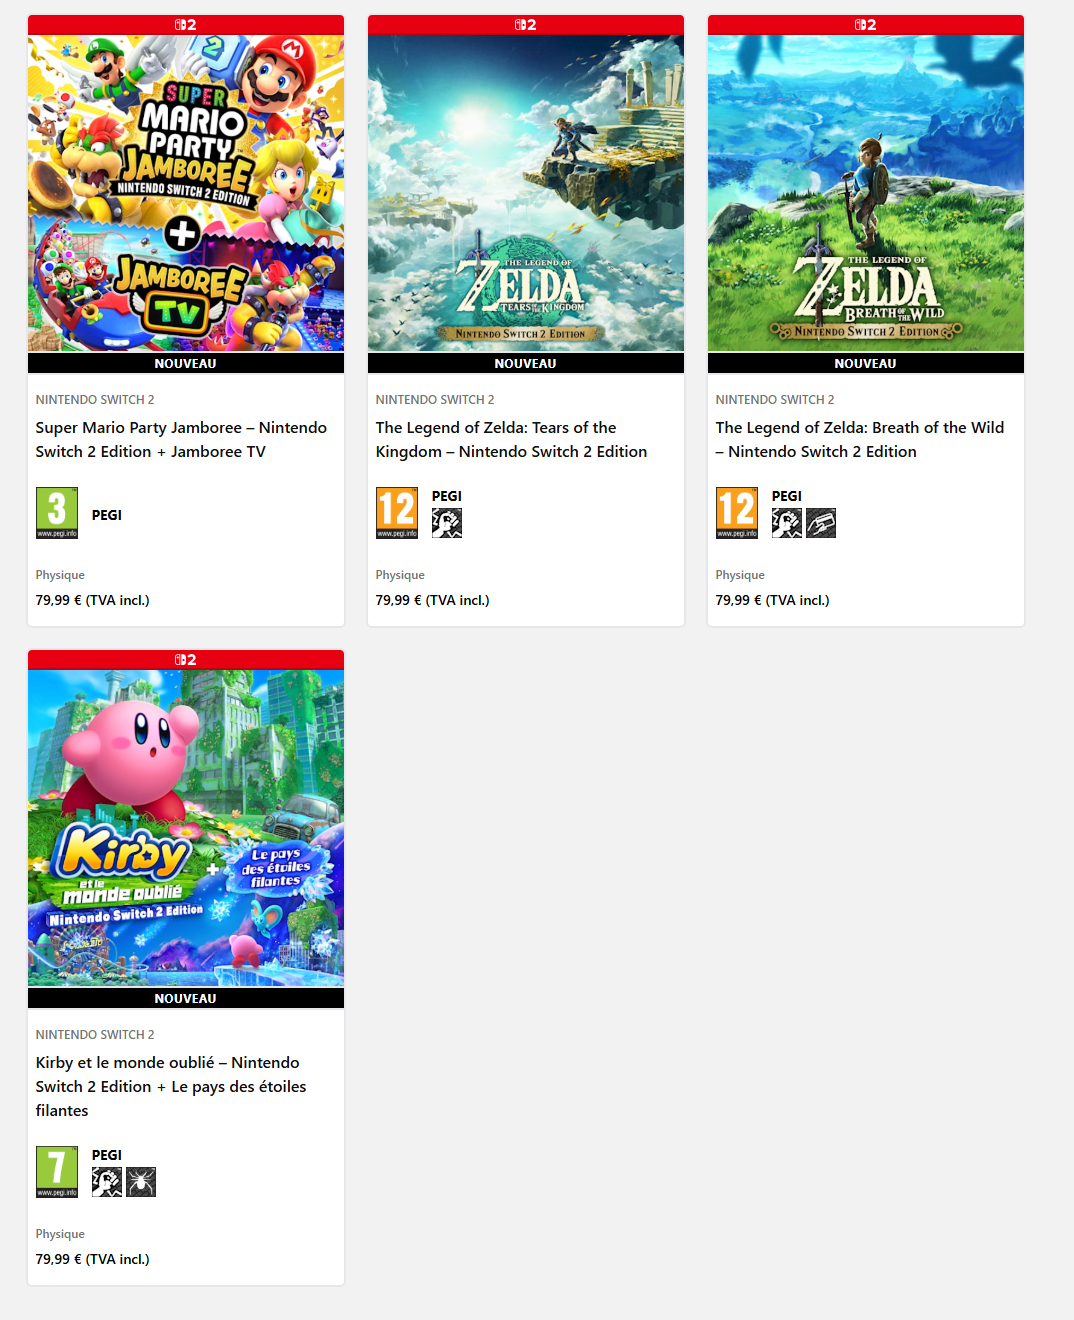
Task: Click the Physique label on Breath of the Wild card
Action: (x=740, y=575)
